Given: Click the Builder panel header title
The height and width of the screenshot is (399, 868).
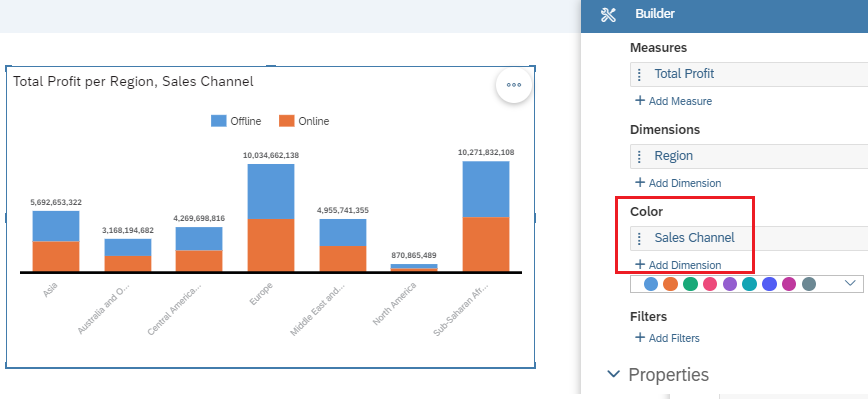Looking at the screenshot, I should click(655, 14).
